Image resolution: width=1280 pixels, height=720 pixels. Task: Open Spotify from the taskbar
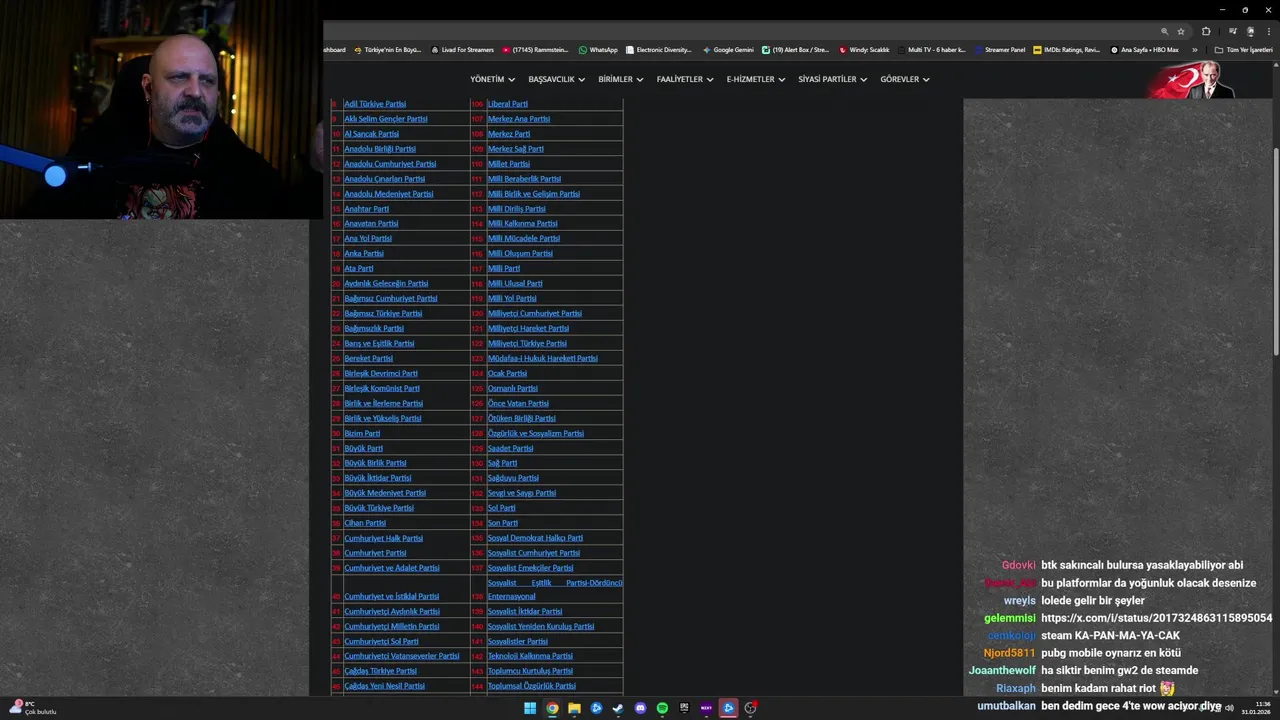[662, 708]
